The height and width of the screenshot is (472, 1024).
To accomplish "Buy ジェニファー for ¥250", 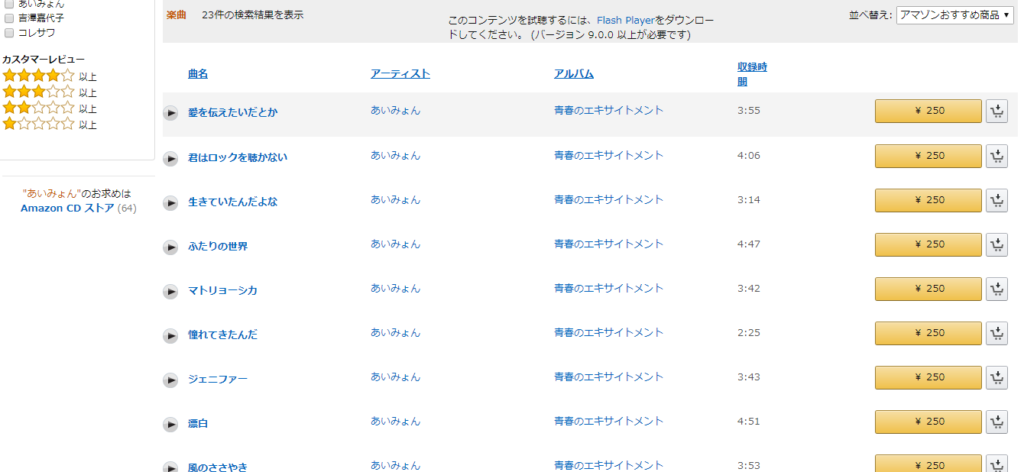I will click(928, 378).
